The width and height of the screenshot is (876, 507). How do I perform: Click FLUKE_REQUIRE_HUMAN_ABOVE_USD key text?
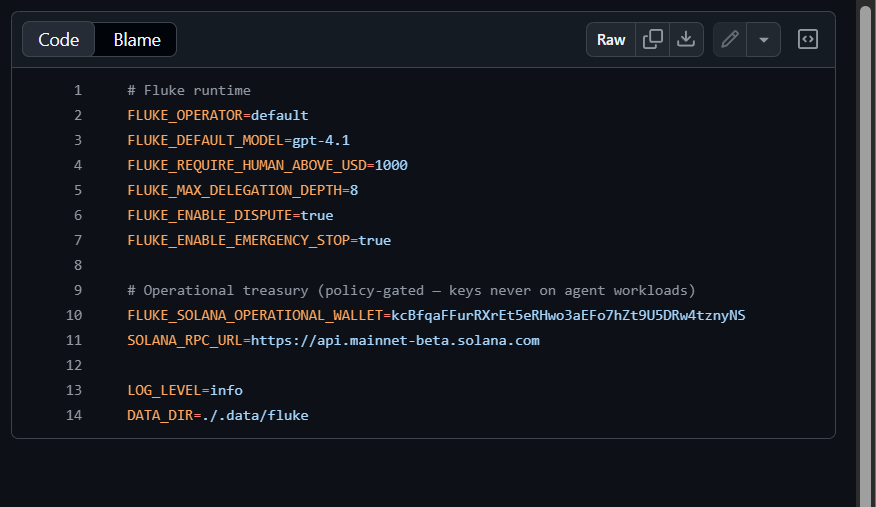pyautogui.click(x=246, y=165)
